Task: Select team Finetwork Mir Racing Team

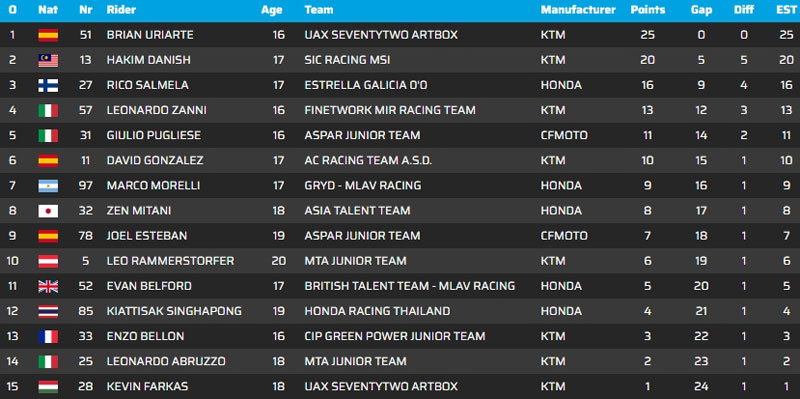Action: (x=390, y=110)
